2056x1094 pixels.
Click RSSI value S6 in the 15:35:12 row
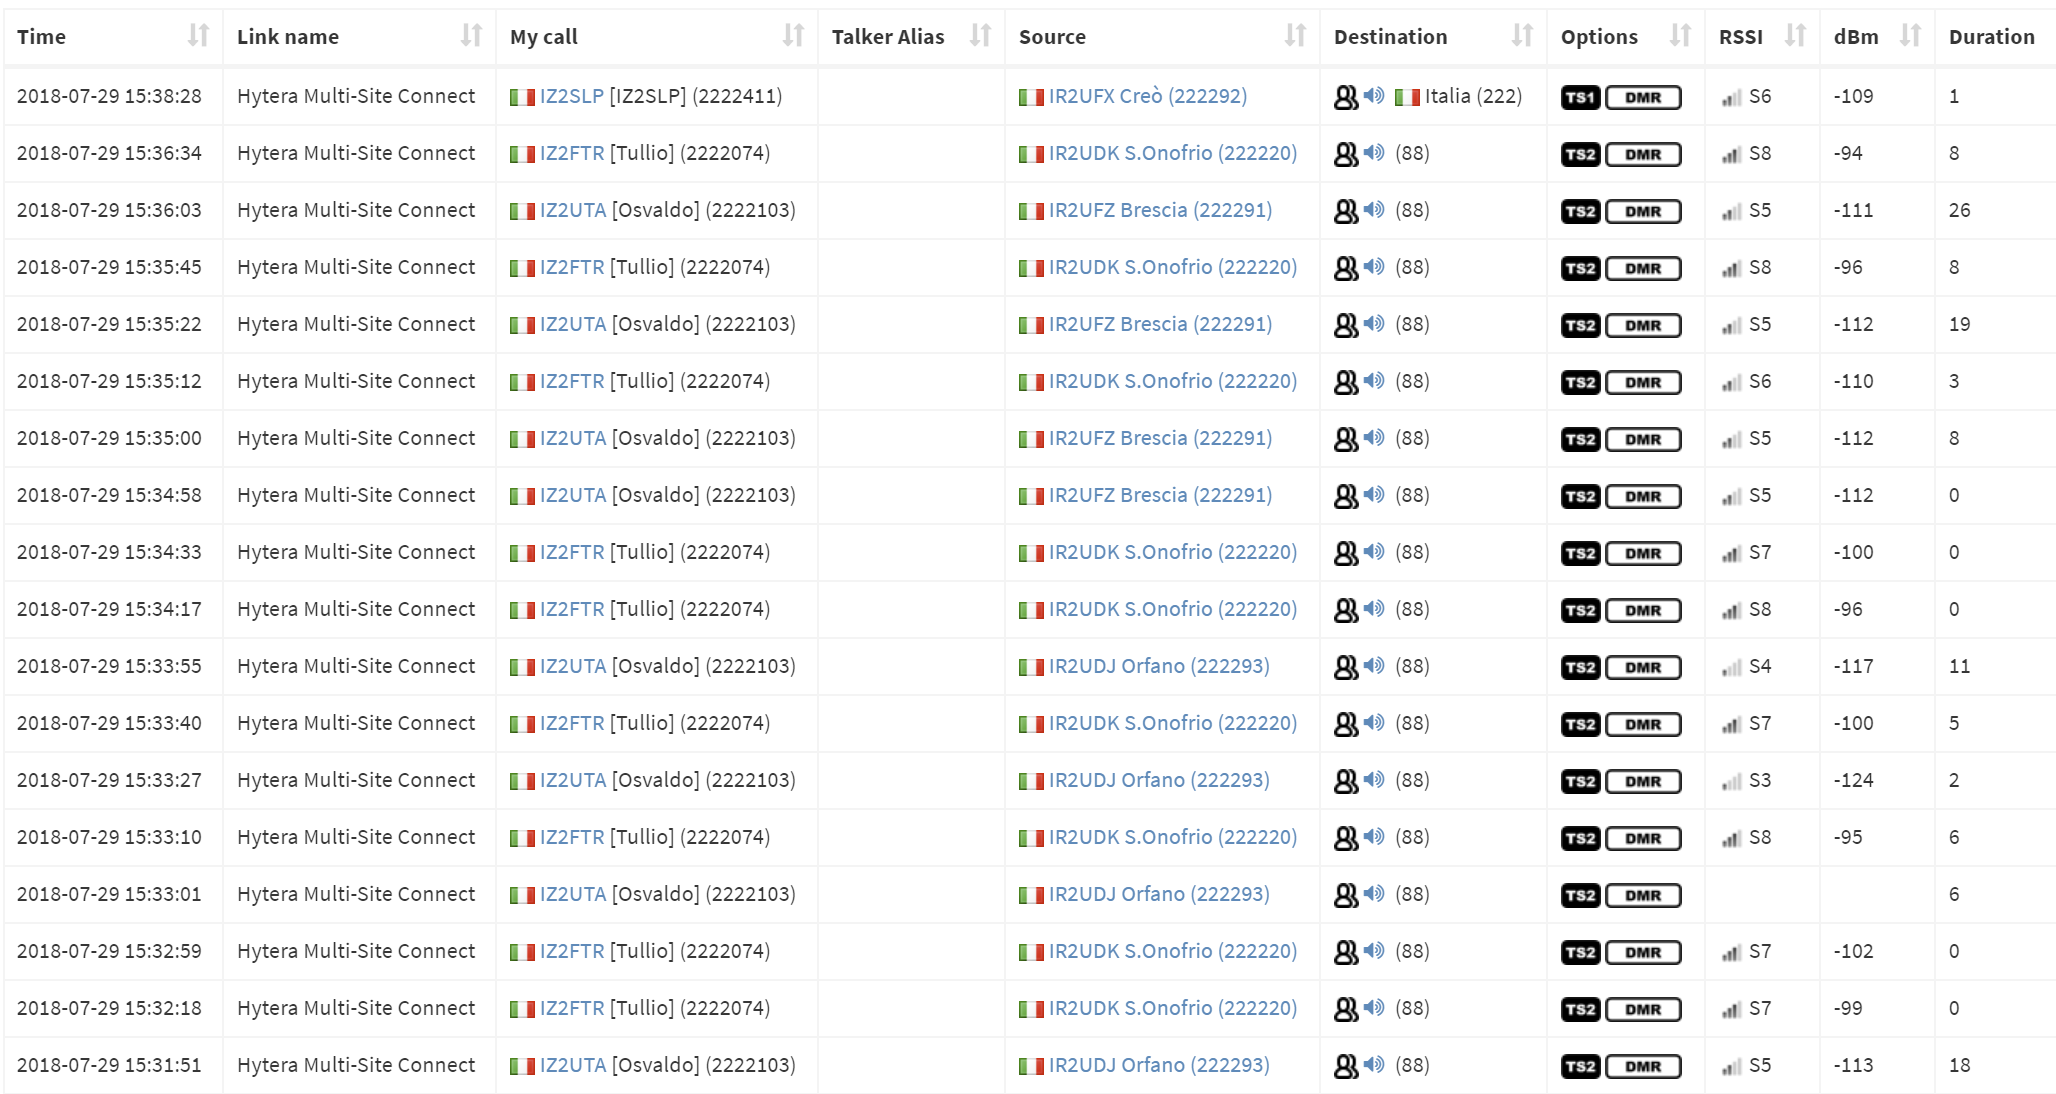point(1760,381)
